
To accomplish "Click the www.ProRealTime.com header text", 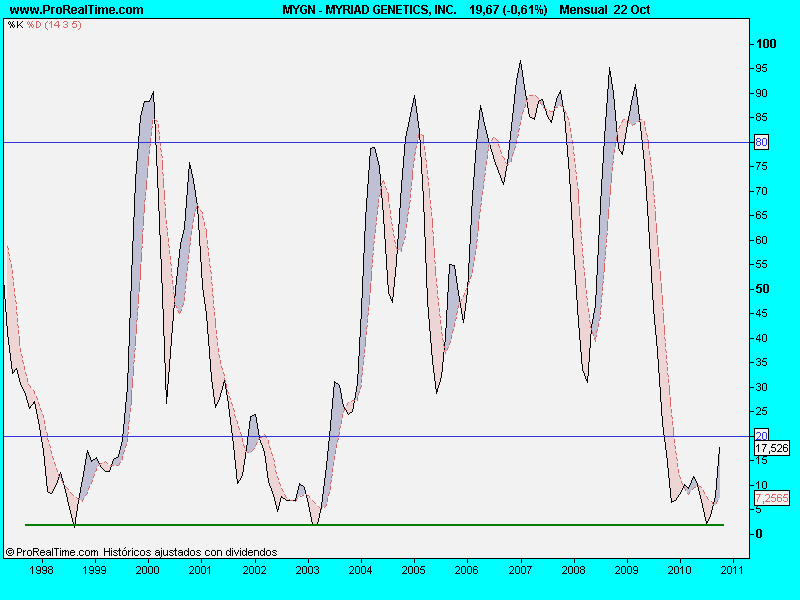I will [x=77, y=10].
